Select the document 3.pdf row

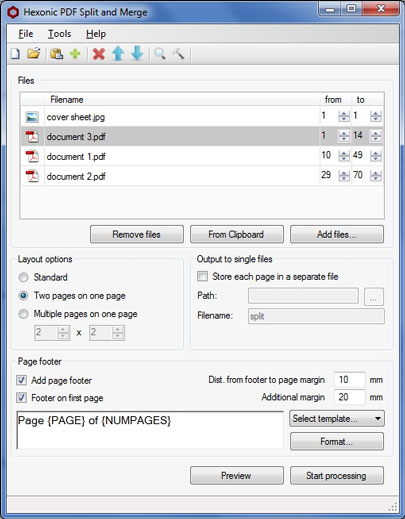202,136
